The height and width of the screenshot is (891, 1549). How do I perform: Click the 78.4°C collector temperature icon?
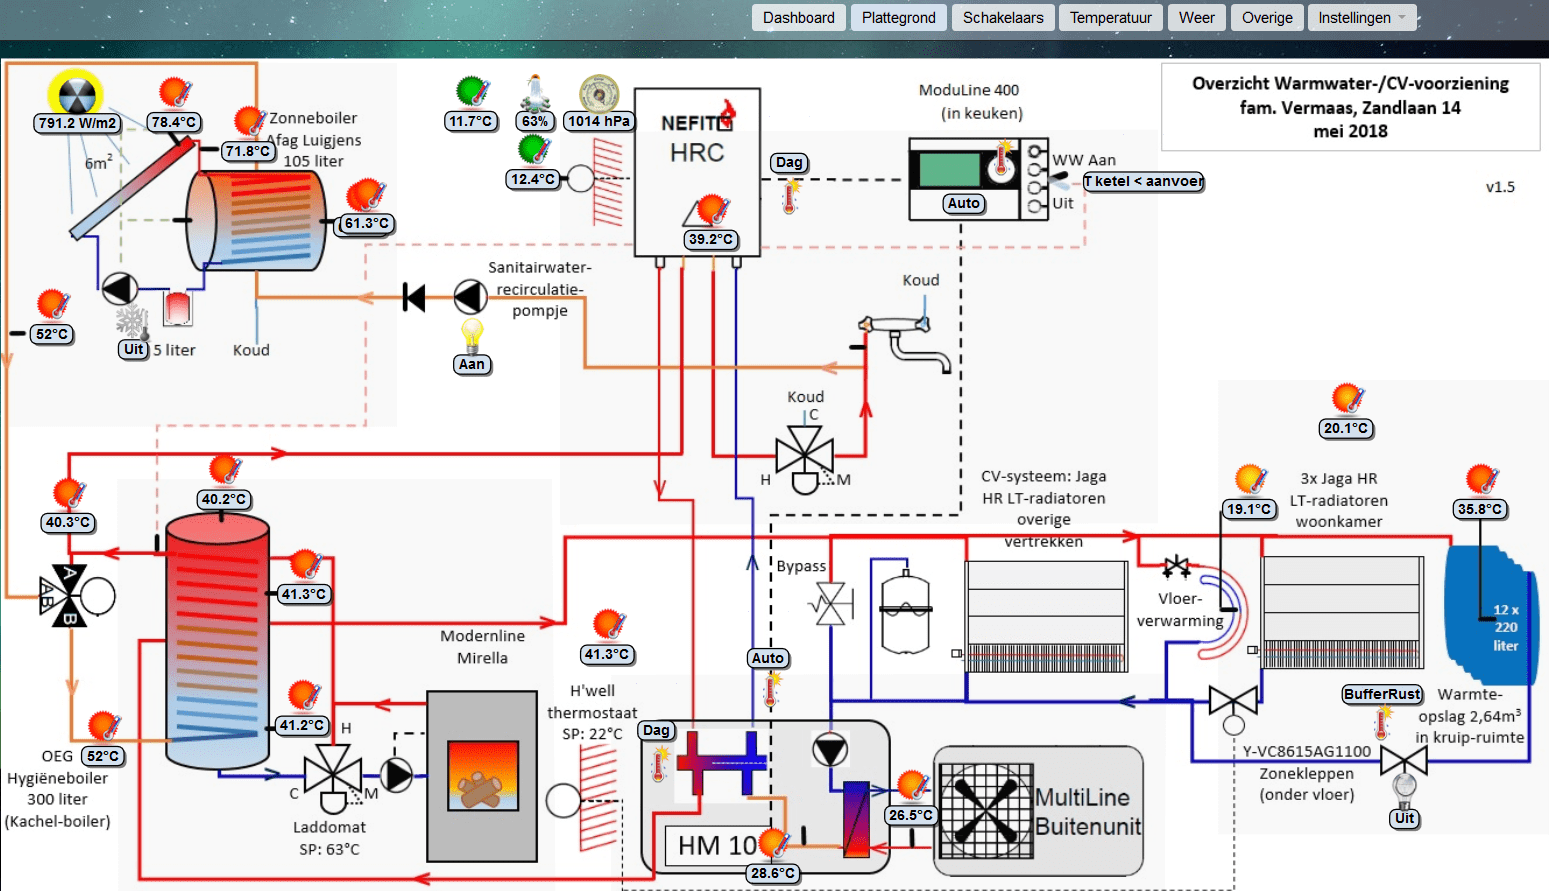coord(175,93)
